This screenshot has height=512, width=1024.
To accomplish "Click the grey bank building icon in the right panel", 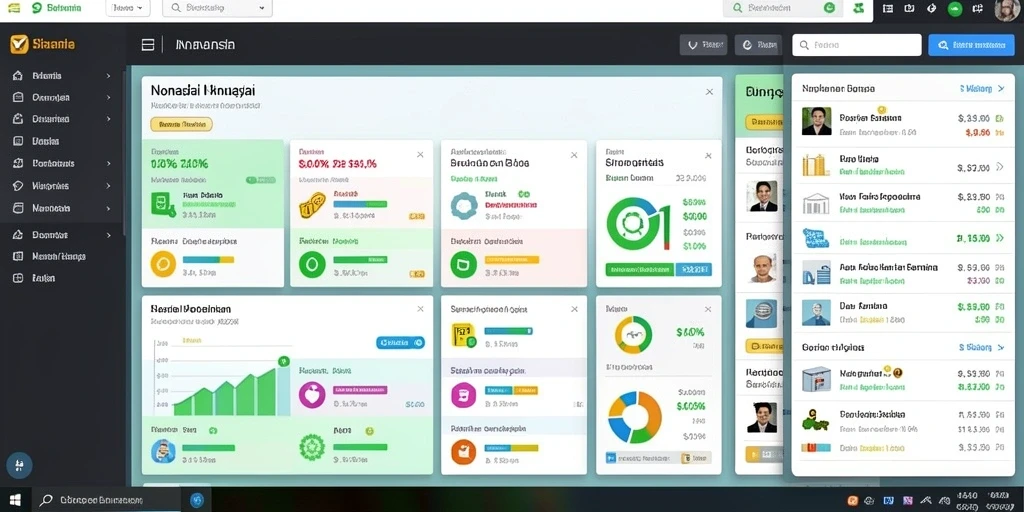I will (816, 203).
